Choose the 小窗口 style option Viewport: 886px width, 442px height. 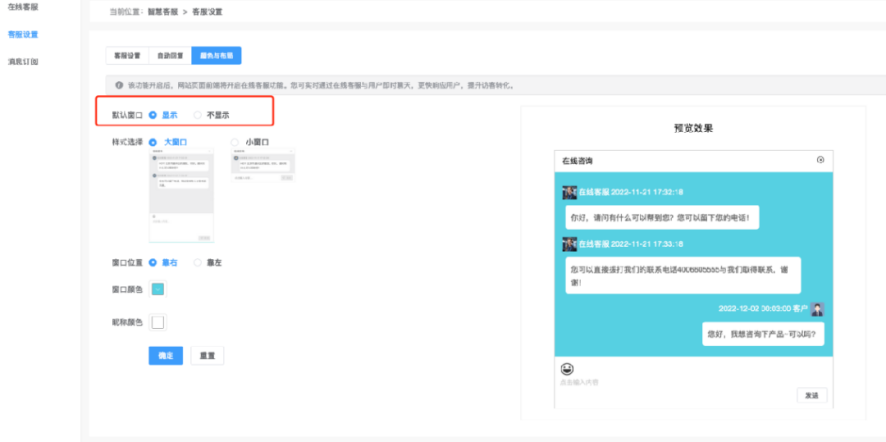pos(250,142)
